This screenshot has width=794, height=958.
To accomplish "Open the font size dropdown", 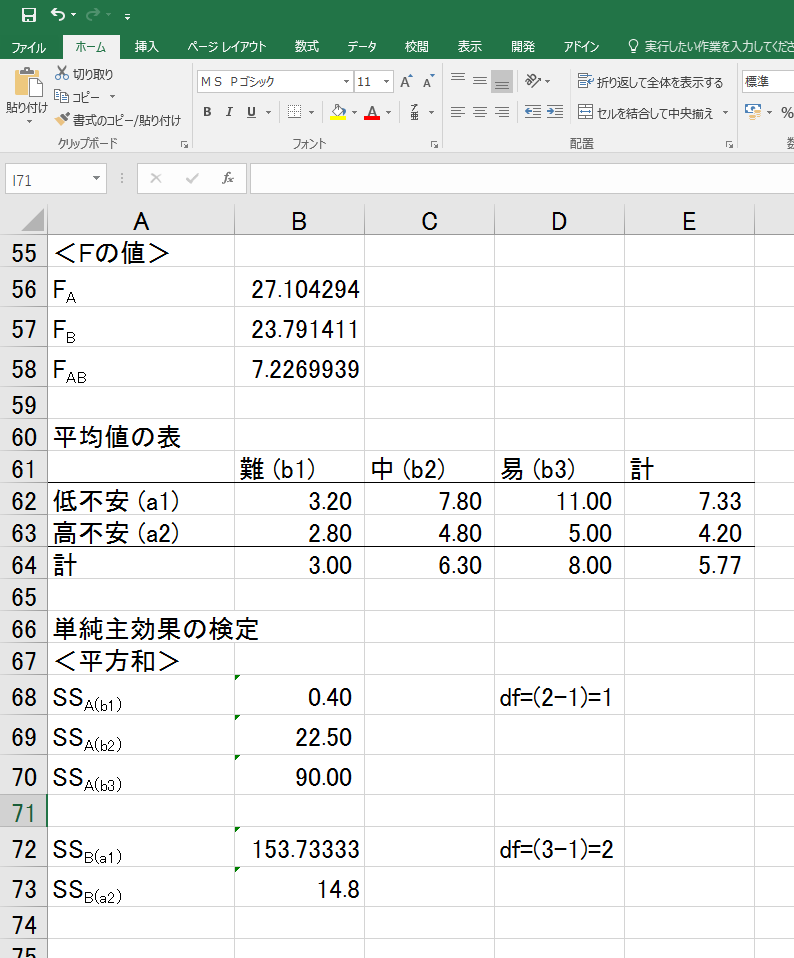I will click(x=387, y=81).
